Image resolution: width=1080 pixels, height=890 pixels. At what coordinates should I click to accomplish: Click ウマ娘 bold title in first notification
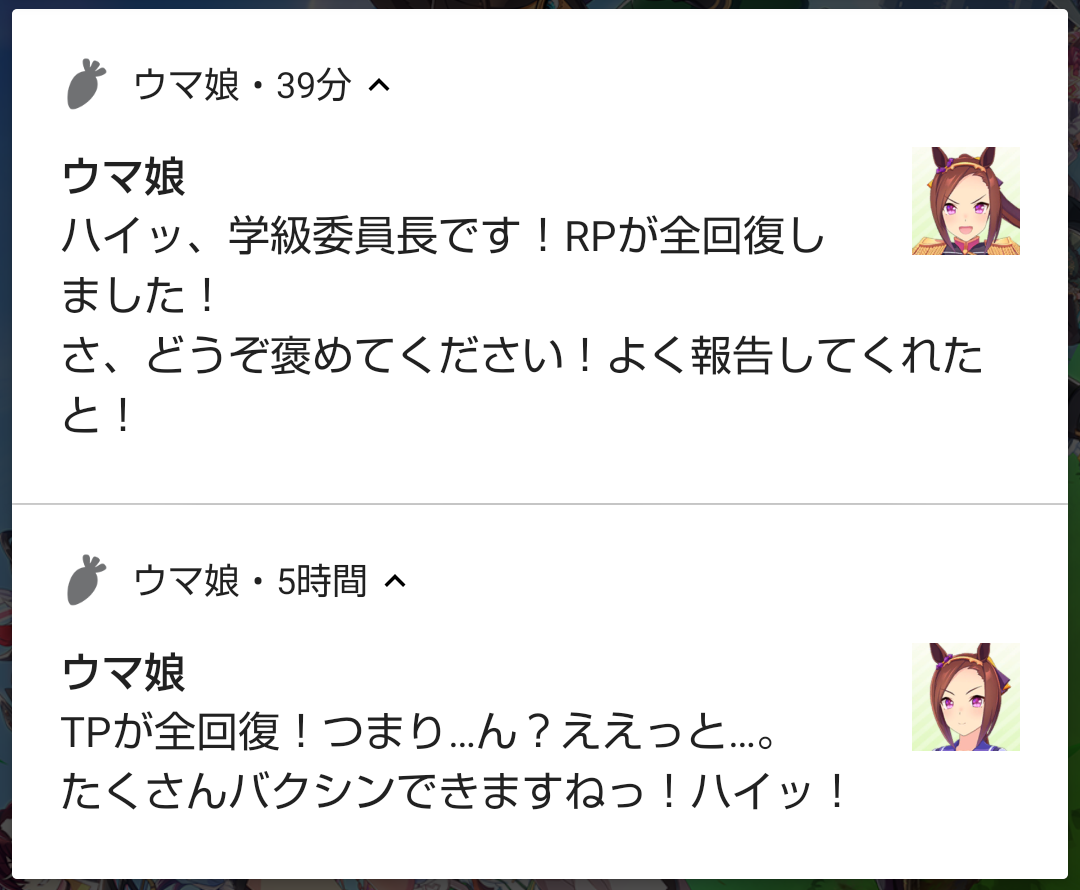(x=124, y=176)
